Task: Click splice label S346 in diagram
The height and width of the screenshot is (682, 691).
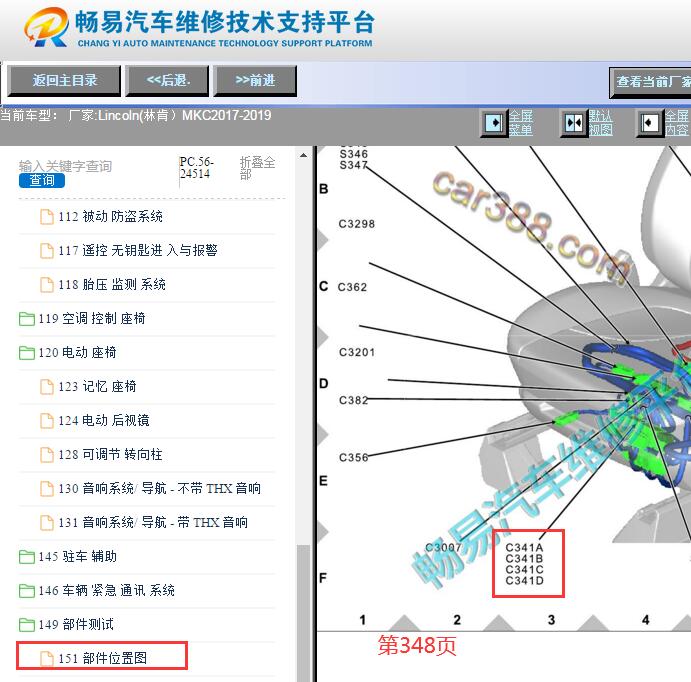Action: click(353, 154)
